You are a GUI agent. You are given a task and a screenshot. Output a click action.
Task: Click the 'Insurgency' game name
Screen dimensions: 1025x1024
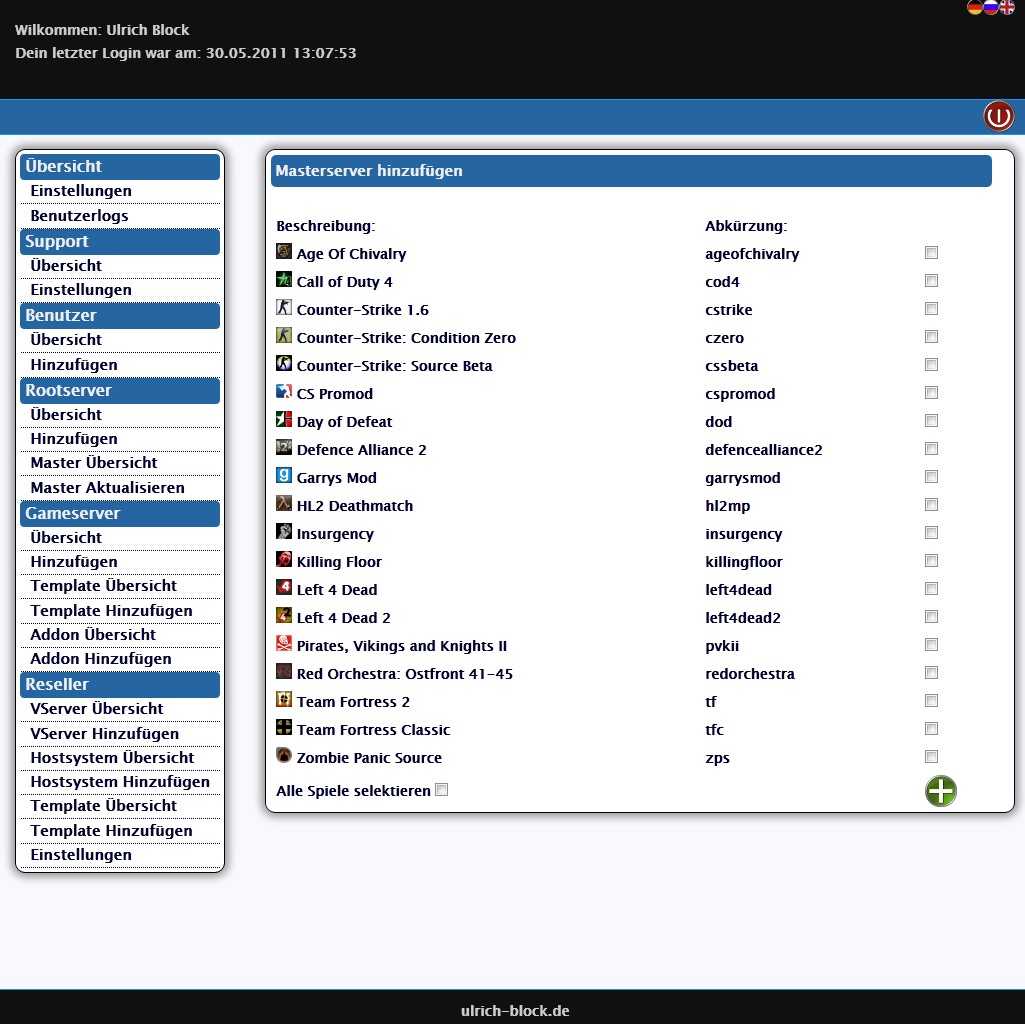click(x=335, y=534)
